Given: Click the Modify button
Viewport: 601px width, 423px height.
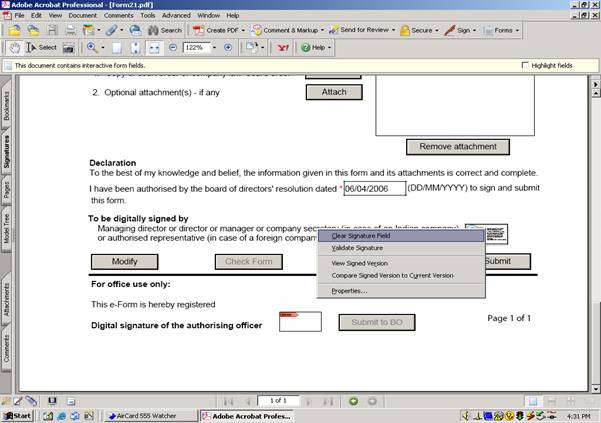Looking at the screenshot, I should 124,261.
